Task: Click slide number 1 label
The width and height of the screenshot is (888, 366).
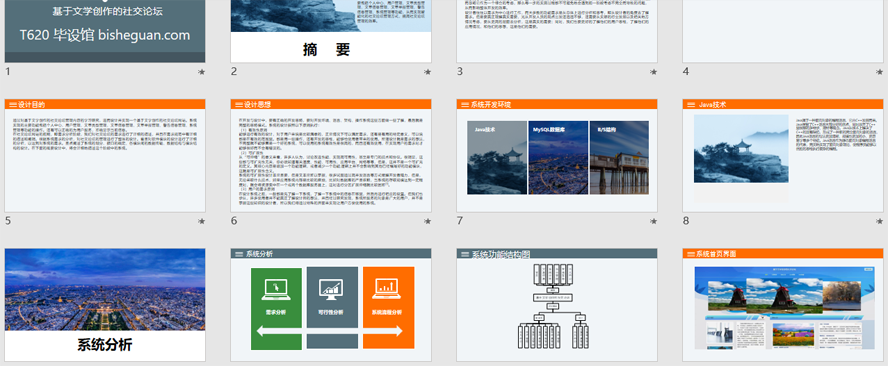Action: point(8,71)
